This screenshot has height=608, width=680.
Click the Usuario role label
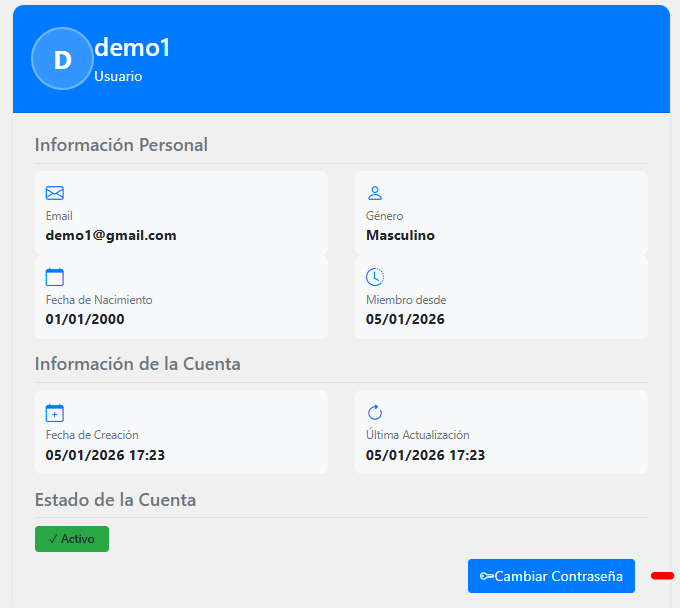click(118, 76)
